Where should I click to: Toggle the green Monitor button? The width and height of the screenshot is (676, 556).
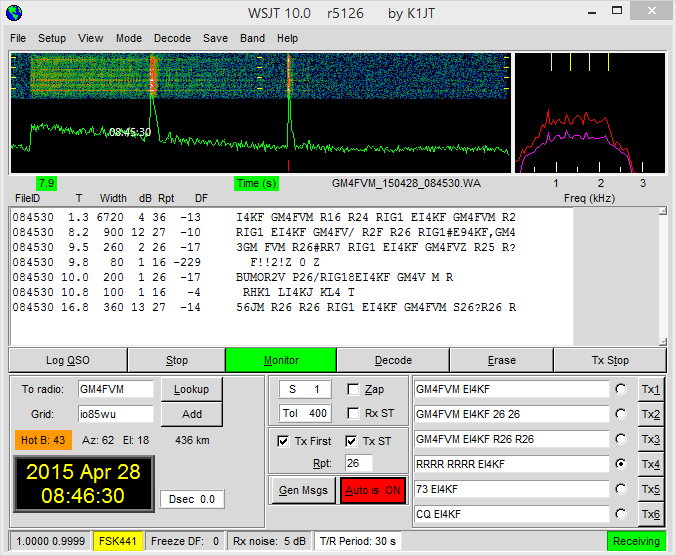coord(281,360)
